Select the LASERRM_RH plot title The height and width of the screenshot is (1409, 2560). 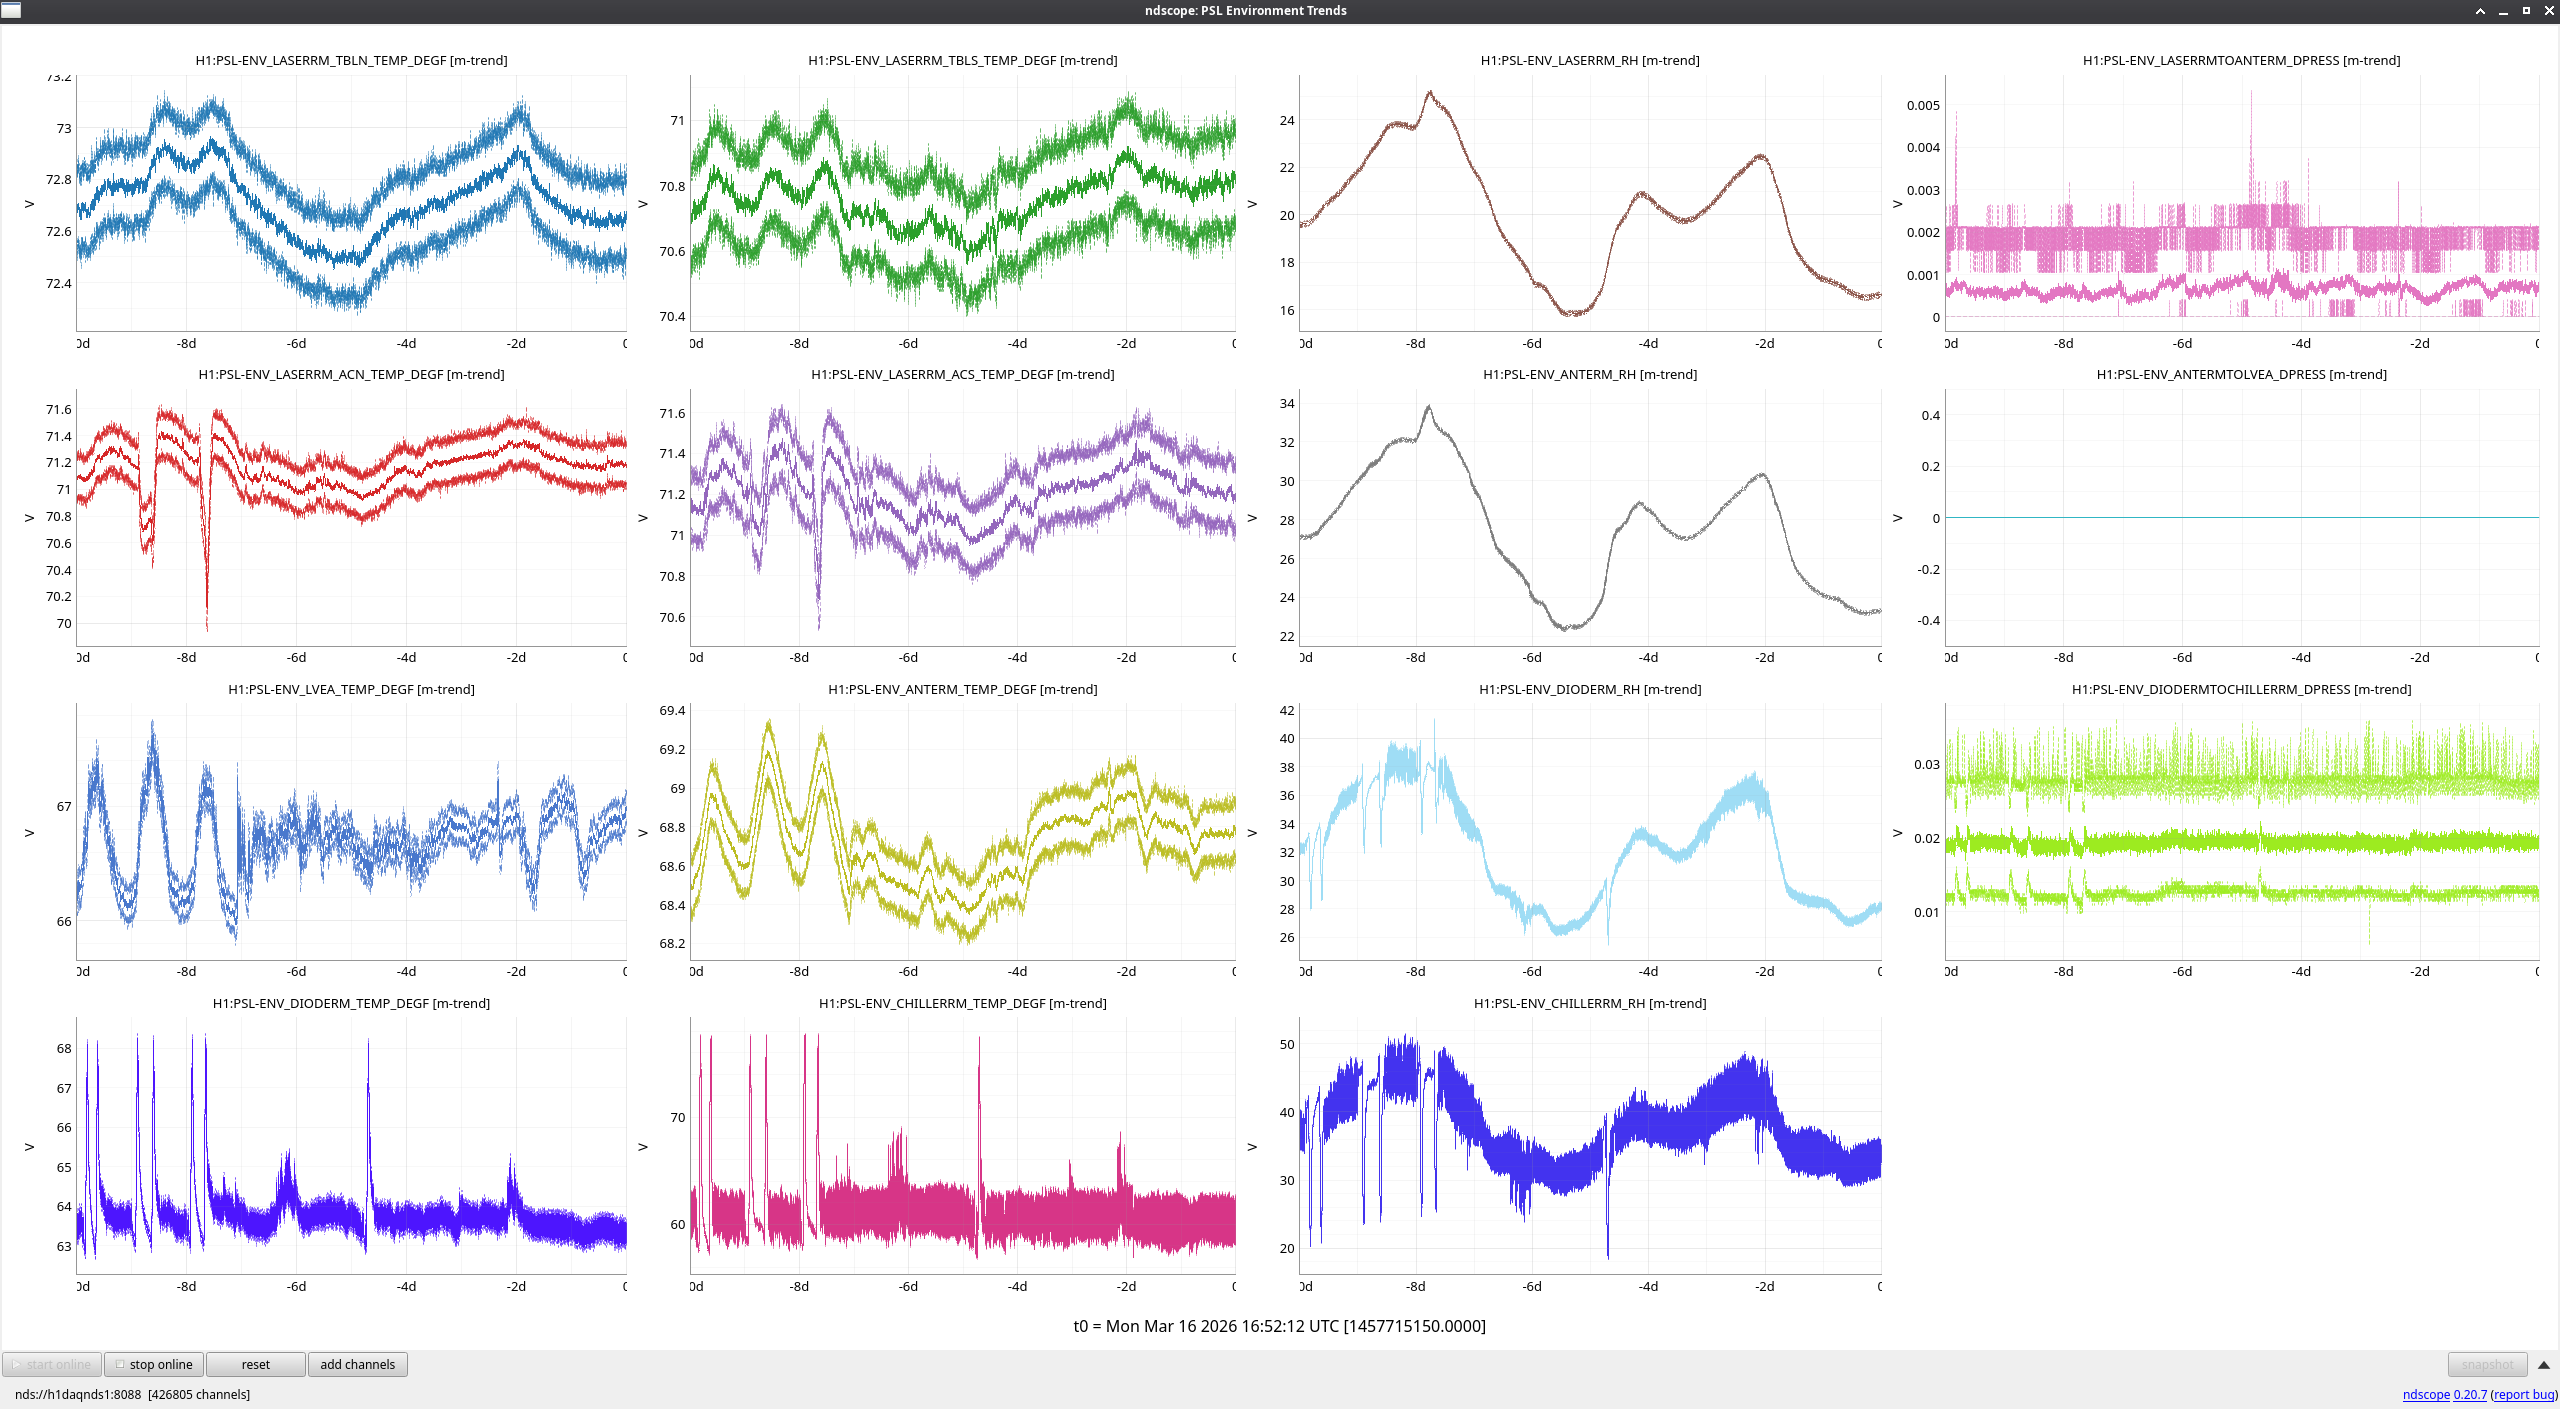click(1589, 60)
